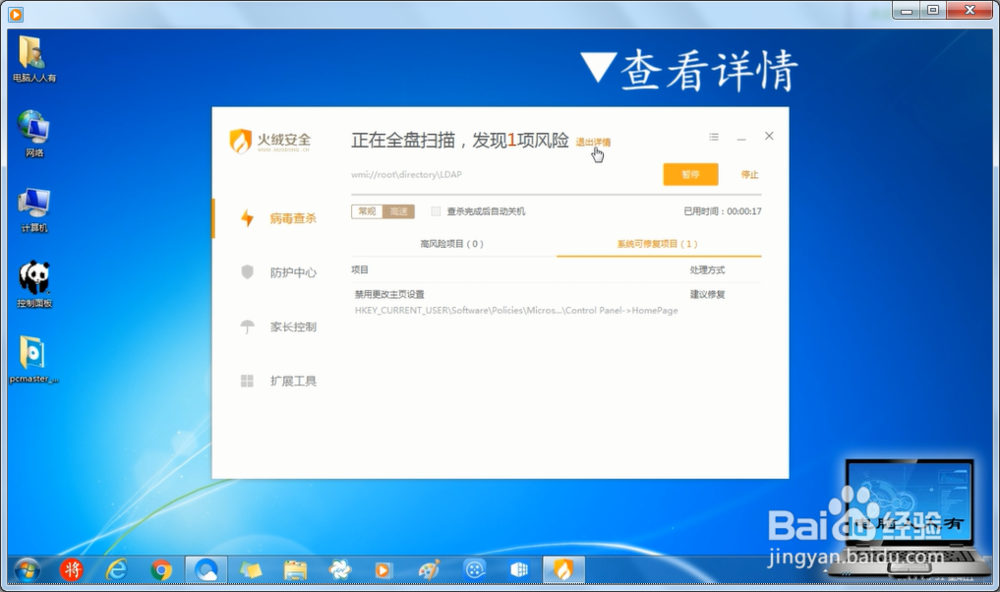Click the wmi://root\directory\LDAP scanning path
This screenshot has height=592, width=1000.
click(x=406, y=174)
